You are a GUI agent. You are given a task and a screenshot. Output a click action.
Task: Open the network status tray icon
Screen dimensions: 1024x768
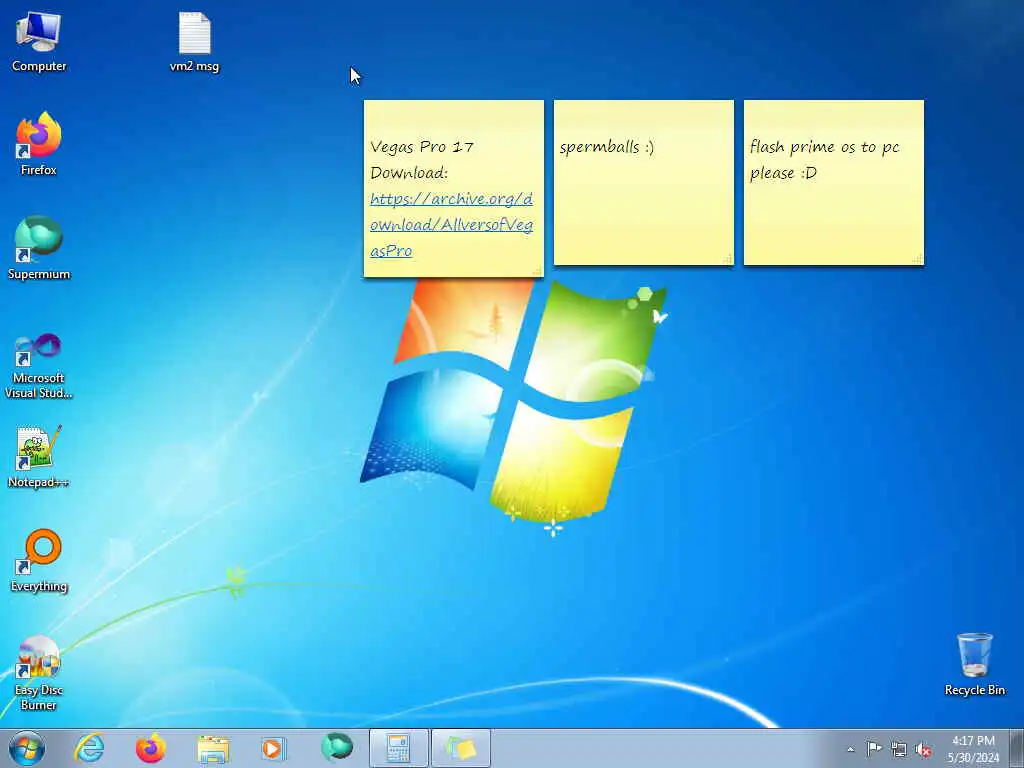[x=899, y=749]
